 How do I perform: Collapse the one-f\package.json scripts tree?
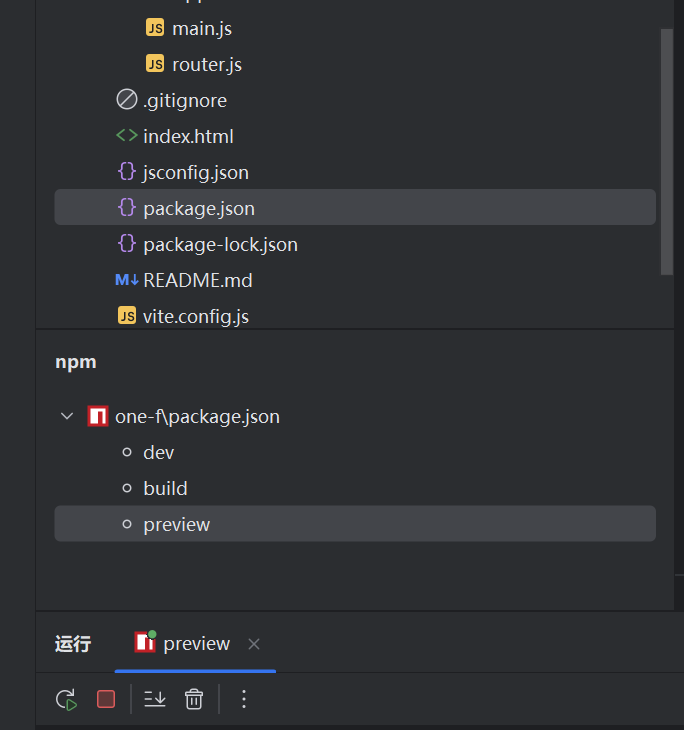67,417
